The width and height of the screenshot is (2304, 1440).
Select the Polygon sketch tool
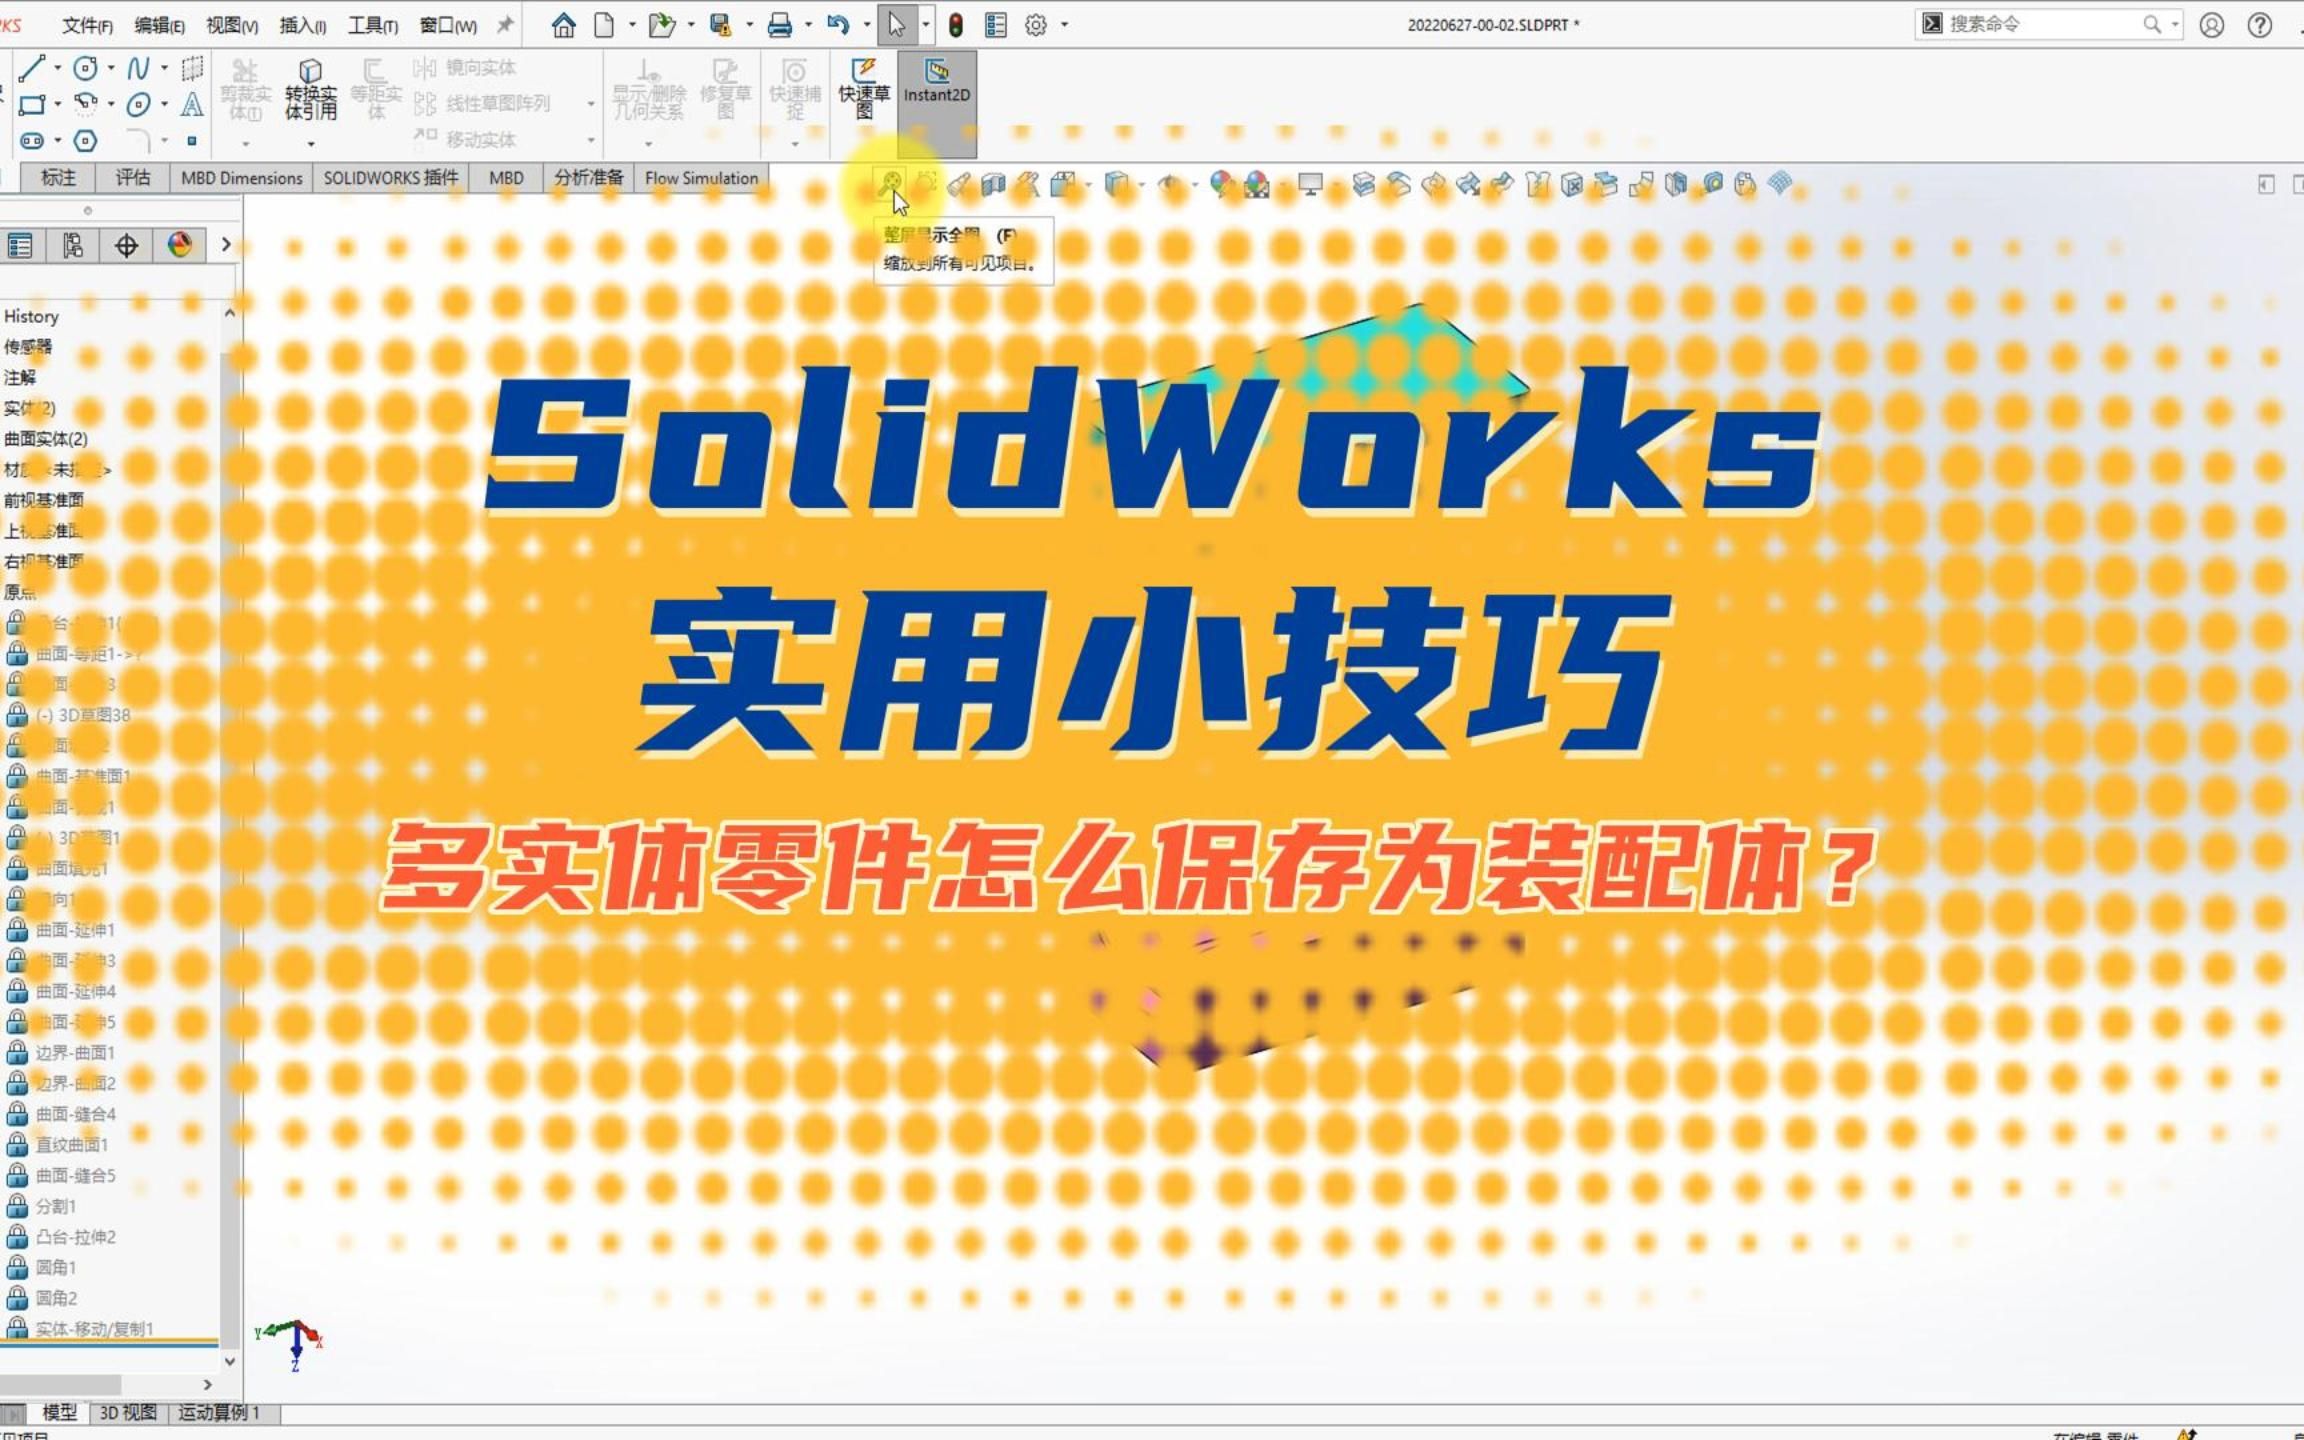[86, 140]
